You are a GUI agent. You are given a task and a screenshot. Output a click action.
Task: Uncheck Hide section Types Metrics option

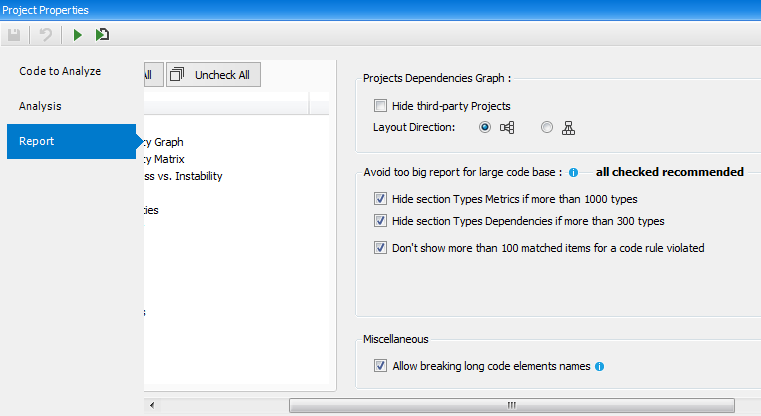tap(380, 199)
